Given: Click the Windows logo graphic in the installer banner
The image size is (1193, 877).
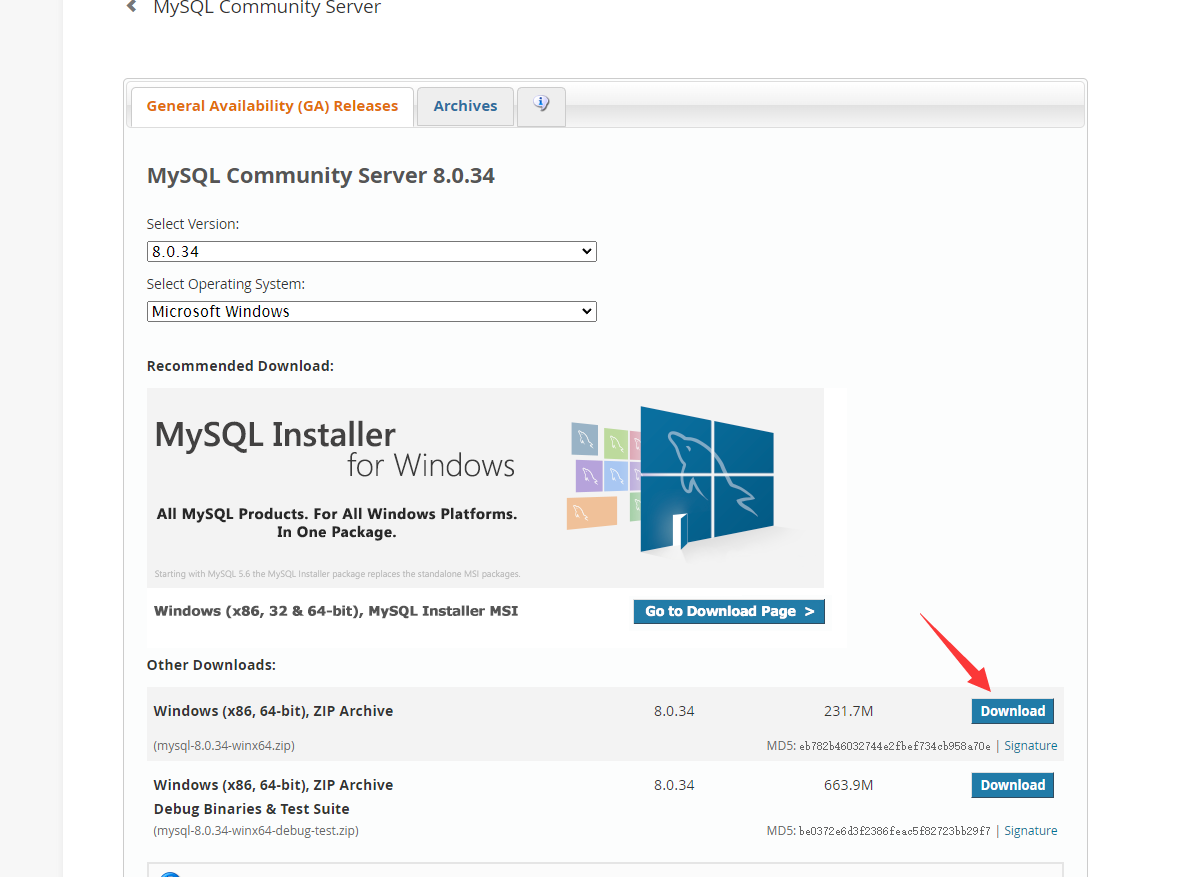Looking at the screenshot, I should pos(707,479).
